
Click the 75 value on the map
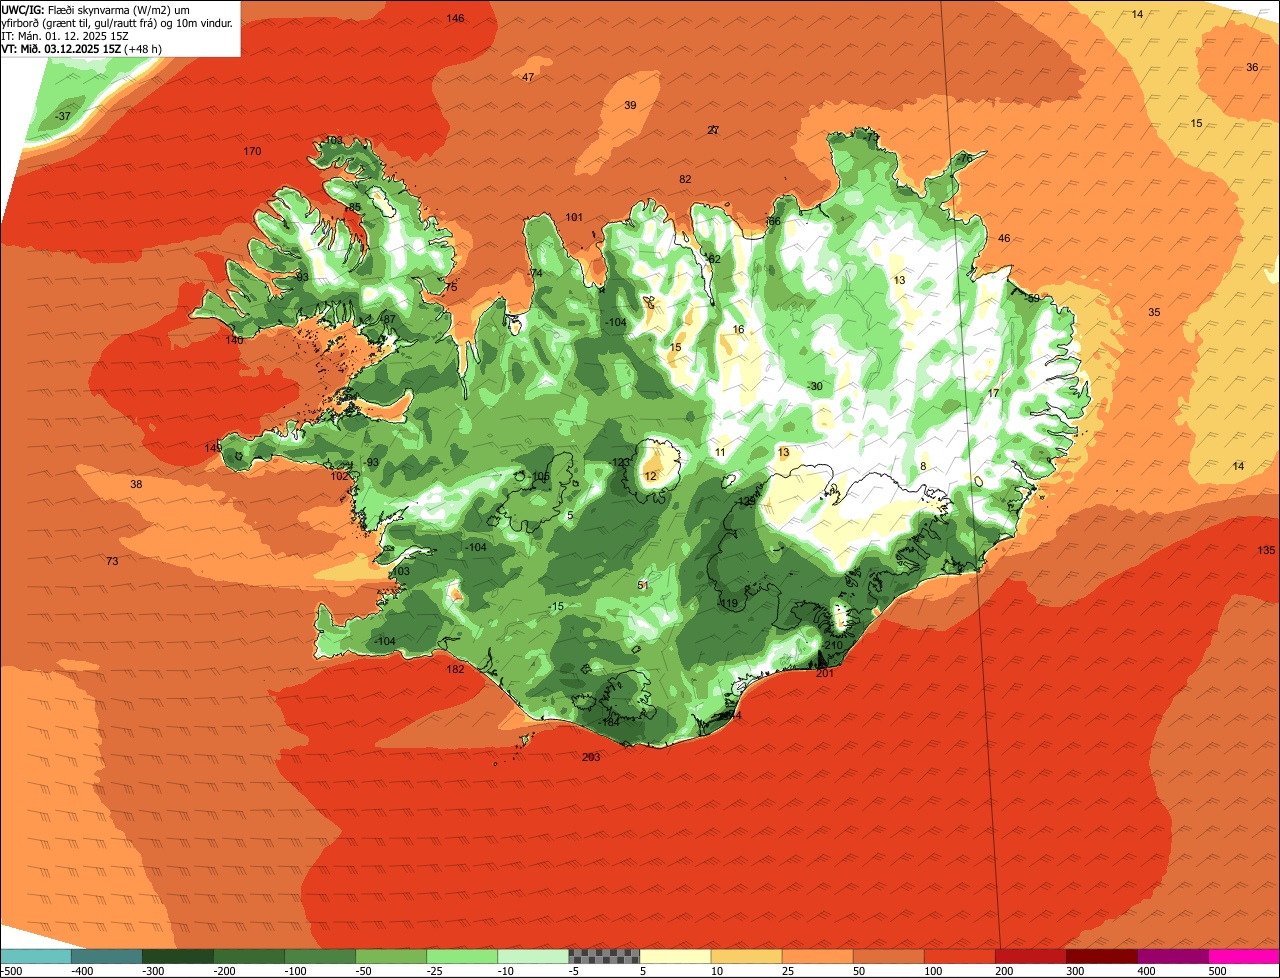click(x=451, y=287)
